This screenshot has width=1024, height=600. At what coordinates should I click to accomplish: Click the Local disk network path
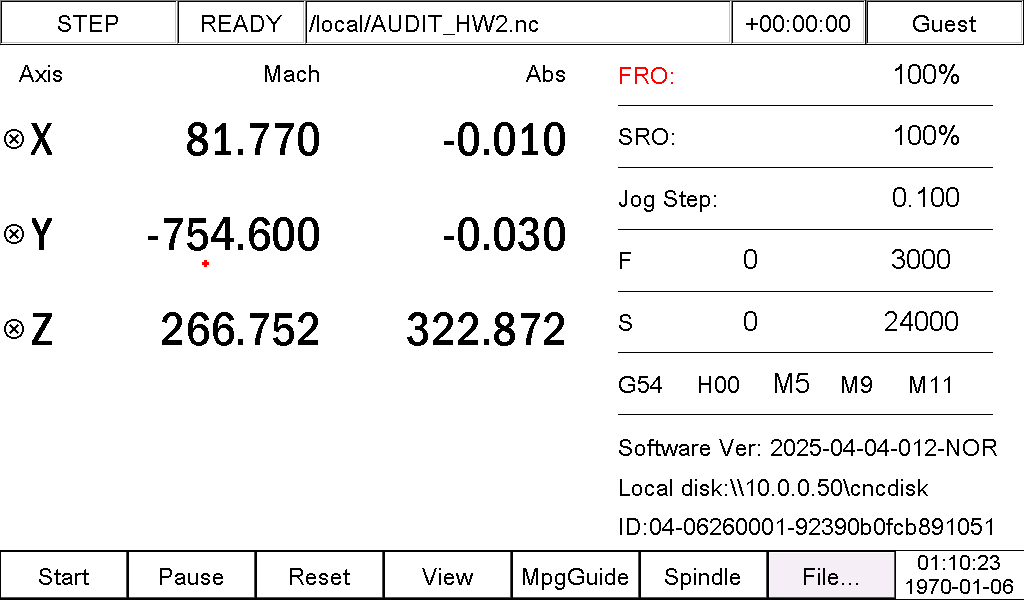773,488
